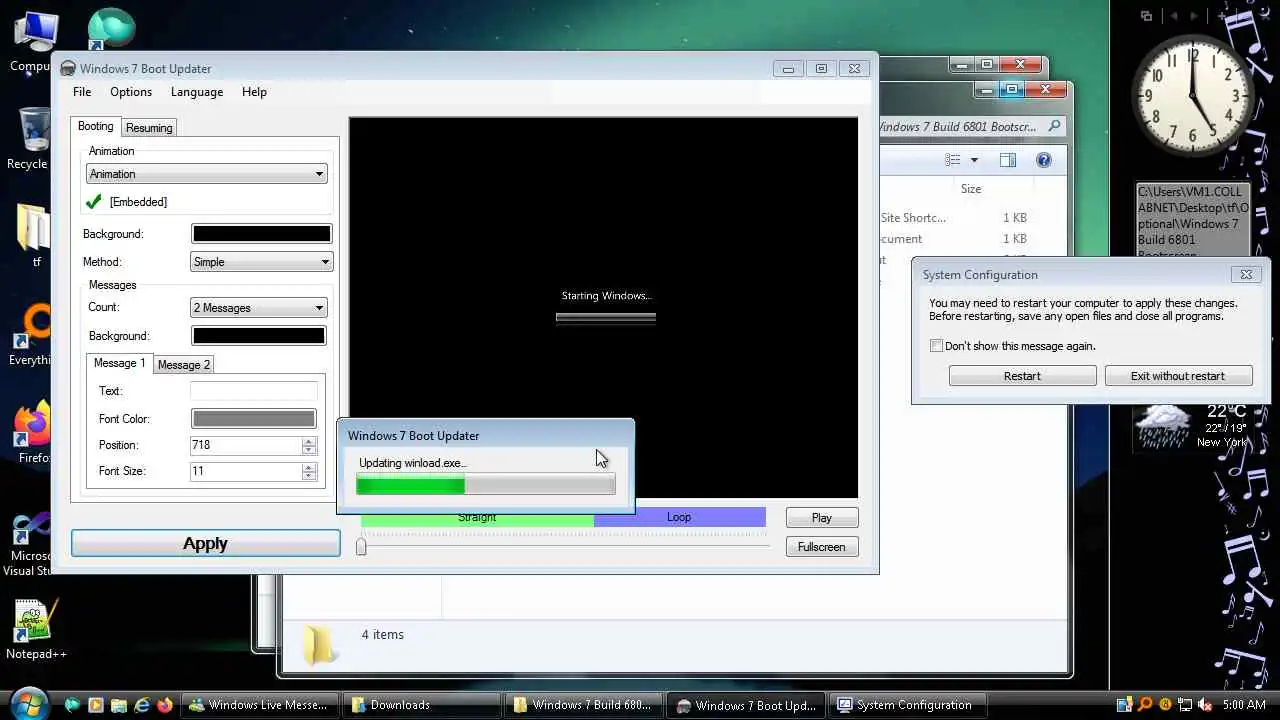Launch the Firefox desktop shortcut
The image size is (1280, 720).
pyautogui.click(x=33, y=433)
